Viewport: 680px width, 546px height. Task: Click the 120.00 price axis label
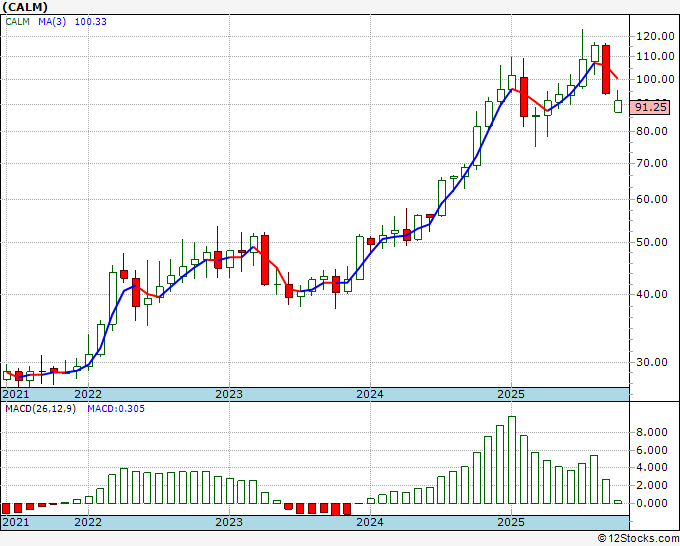click(655, 36)
